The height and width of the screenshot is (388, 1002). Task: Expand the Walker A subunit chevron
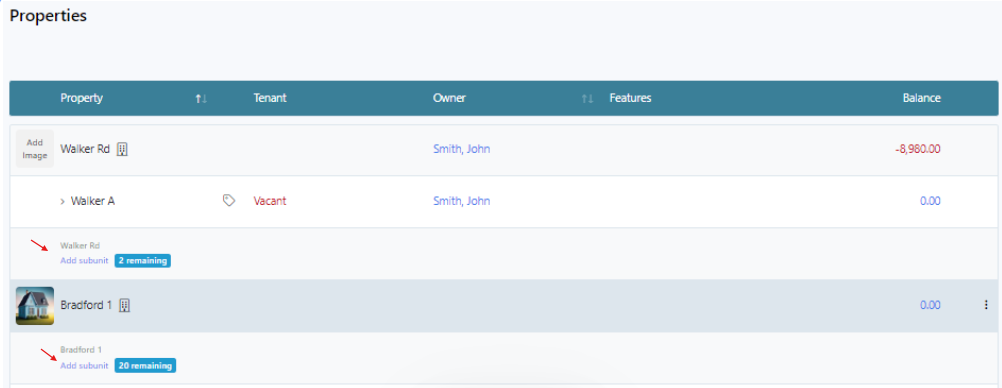[63, 201]
